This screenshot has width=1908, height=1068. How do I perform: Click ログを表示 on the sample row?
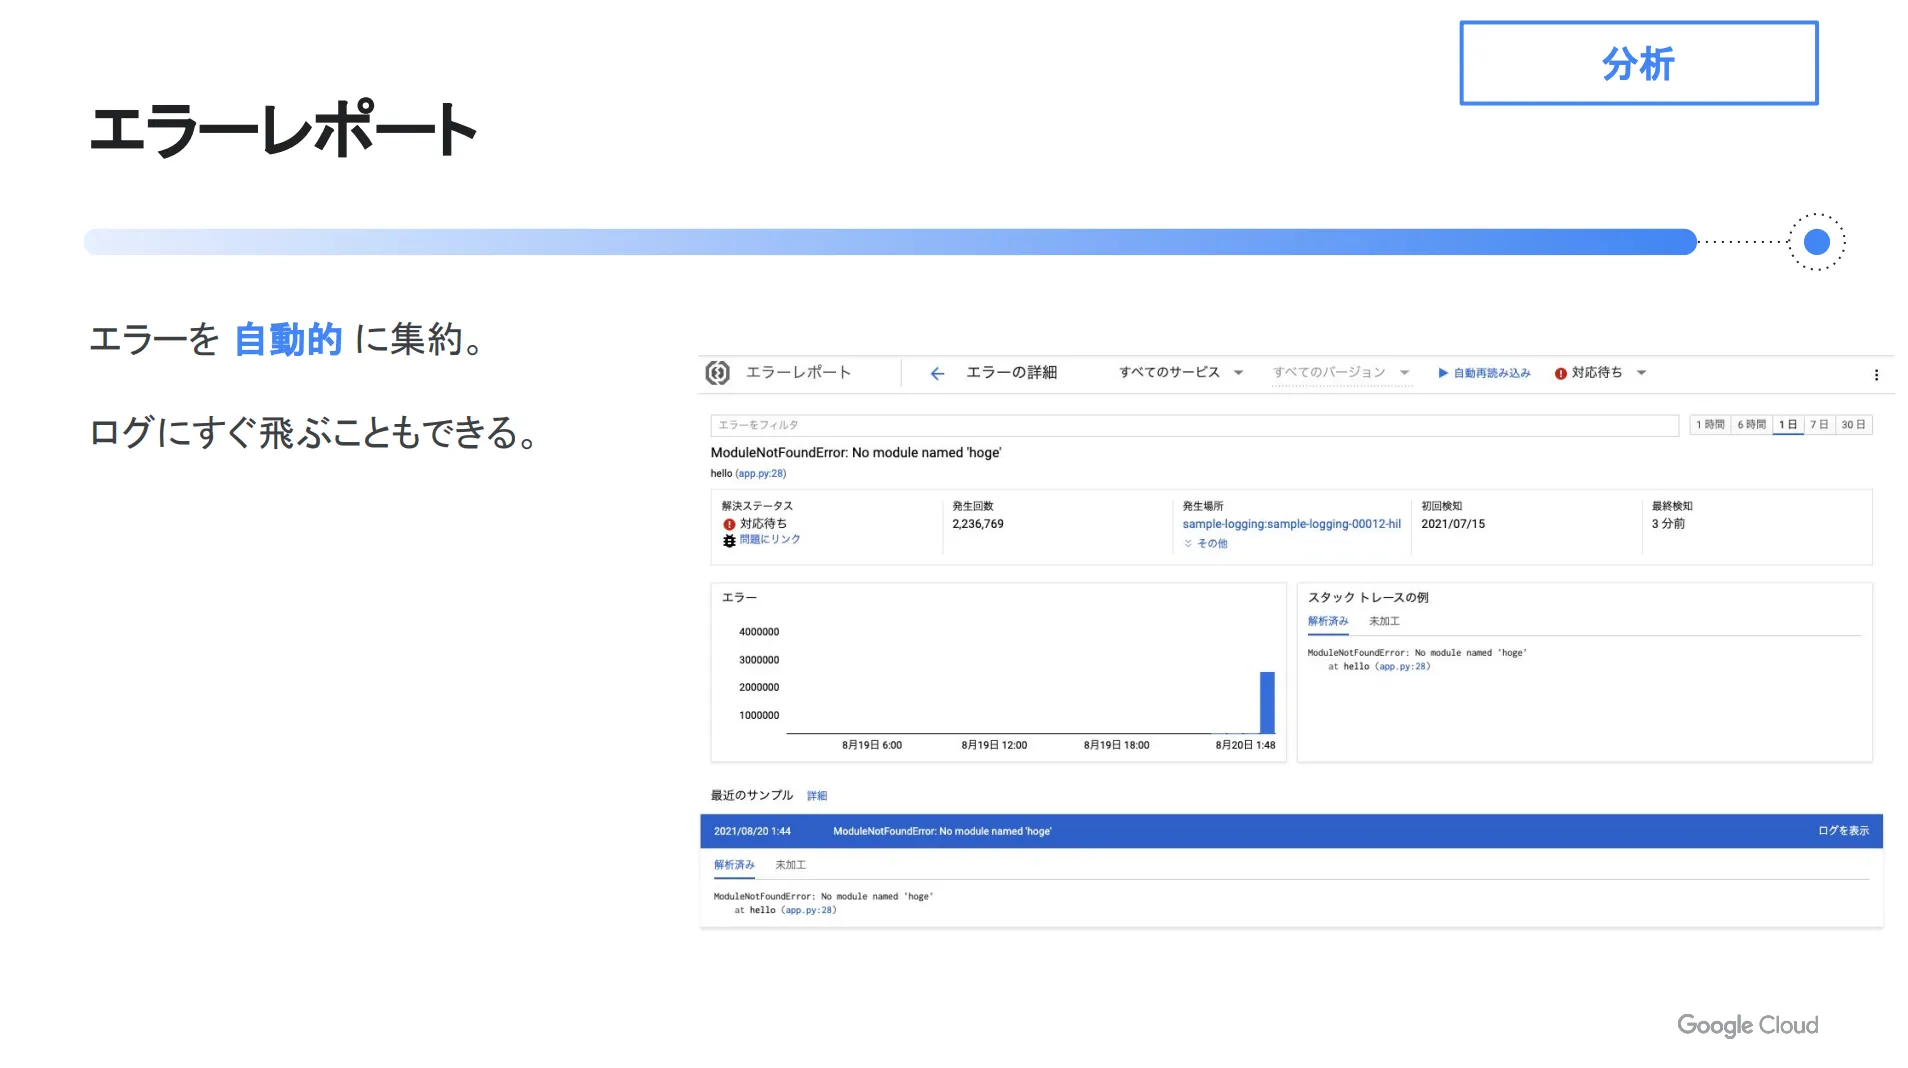tap(1842, 831)
